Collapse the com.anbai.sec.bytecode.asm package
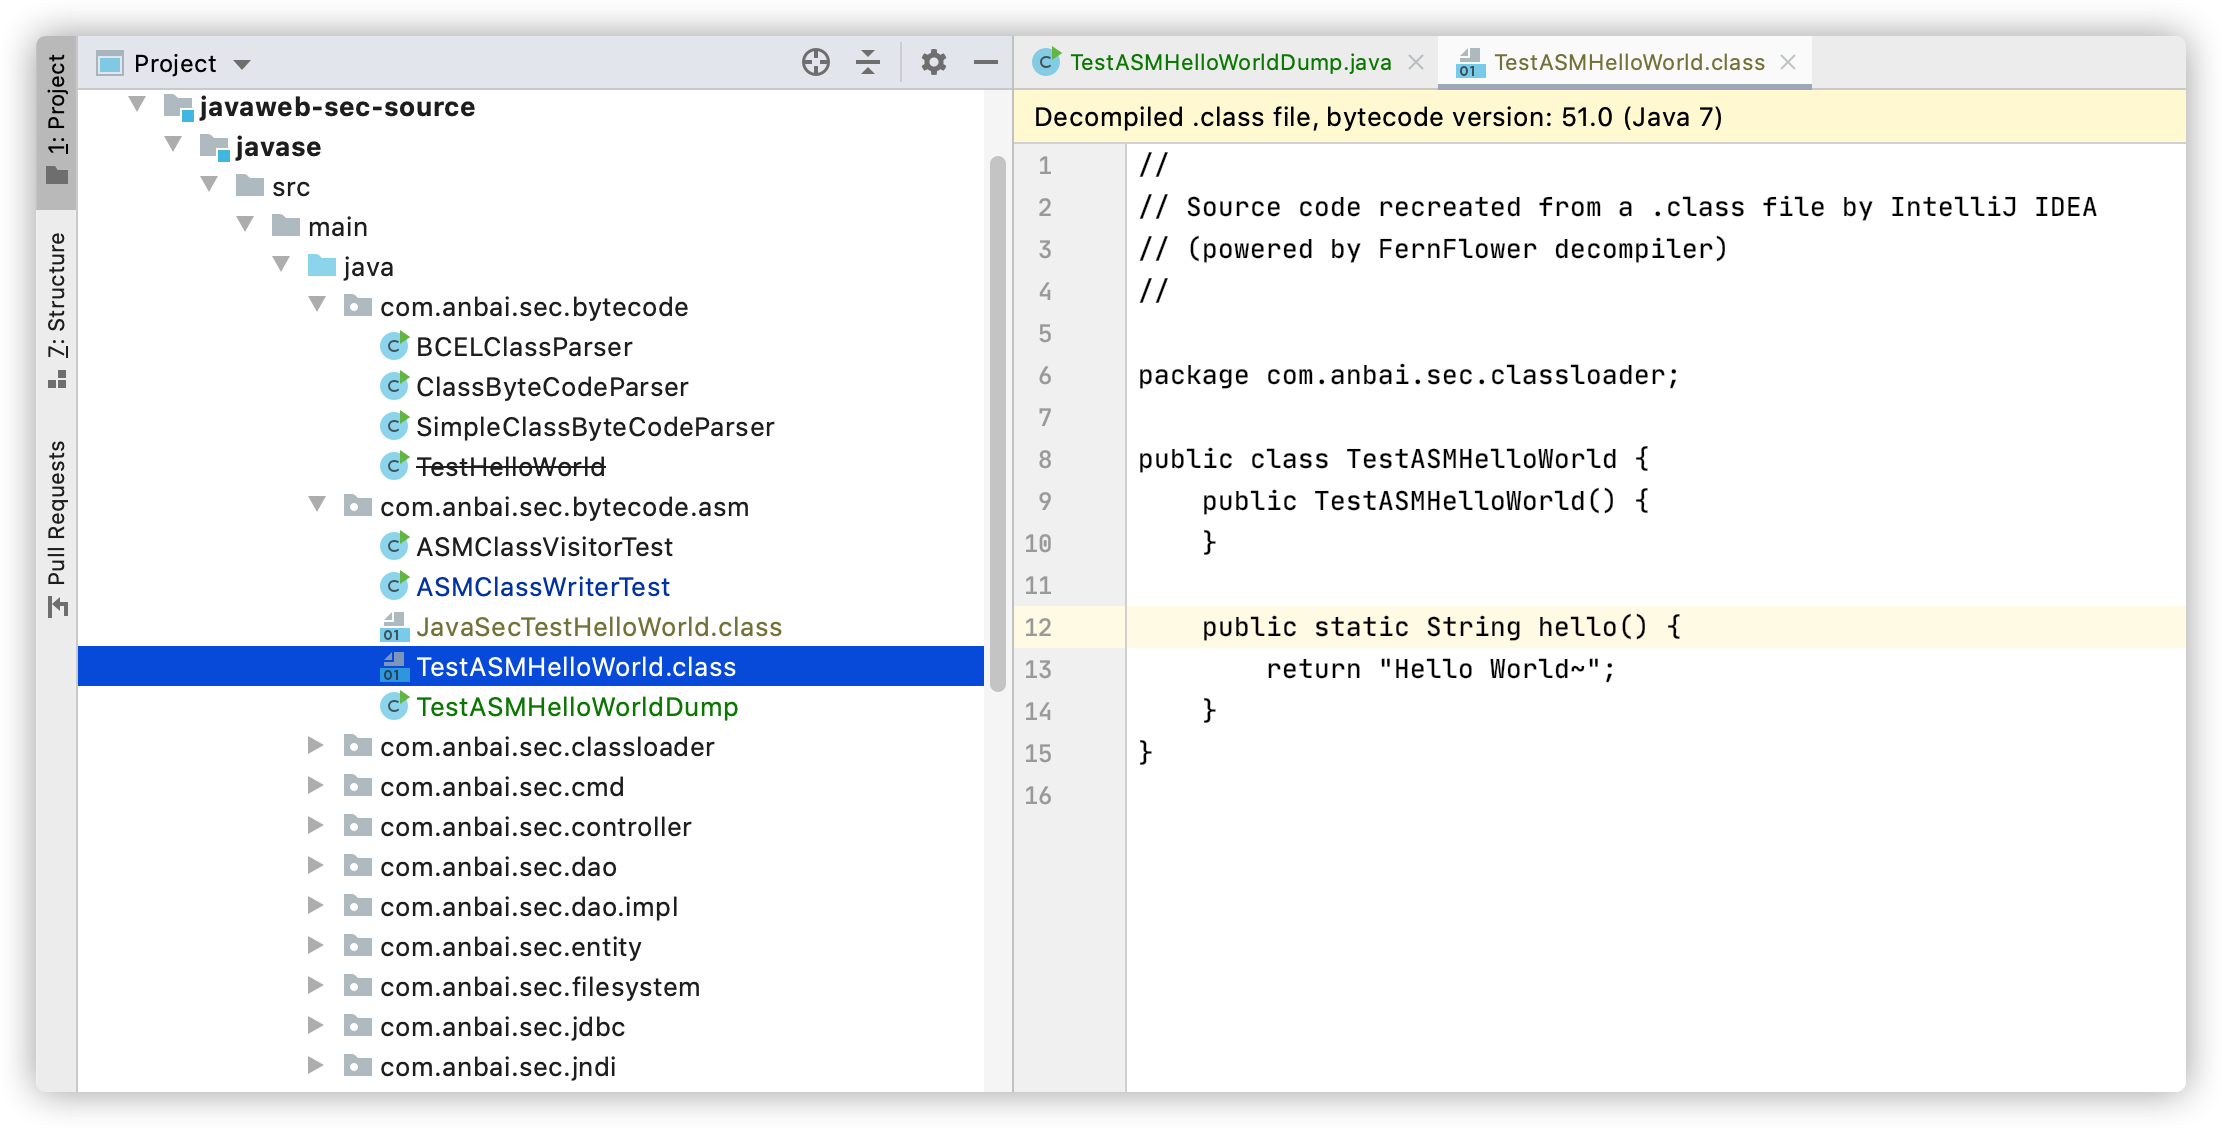Image resolution: width=2222 pixels, height=1128 pixels. [317, 505]
